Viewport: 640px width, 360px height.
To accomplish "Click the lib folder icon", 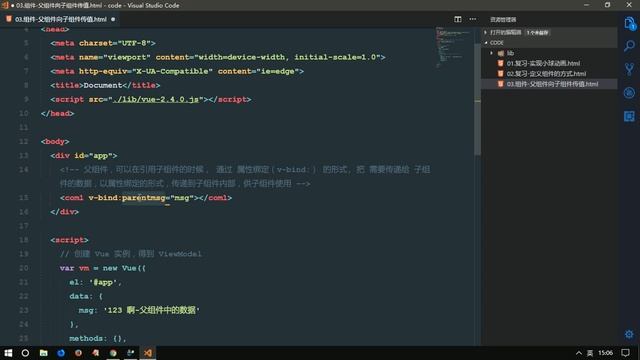I will pos(501,53).
